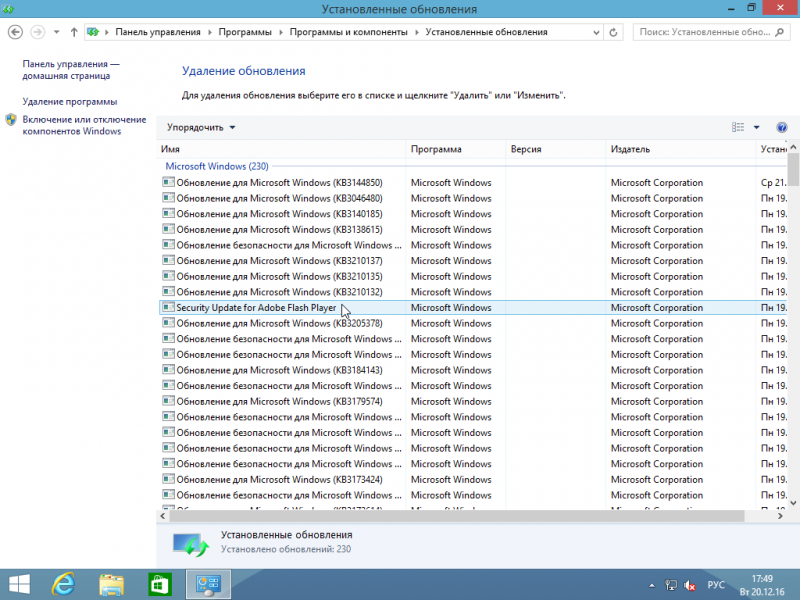Open Панель управления breadcrumb
Image resolution: width=800 pixels, height=600 pixels.
click(x=158, y=32)
